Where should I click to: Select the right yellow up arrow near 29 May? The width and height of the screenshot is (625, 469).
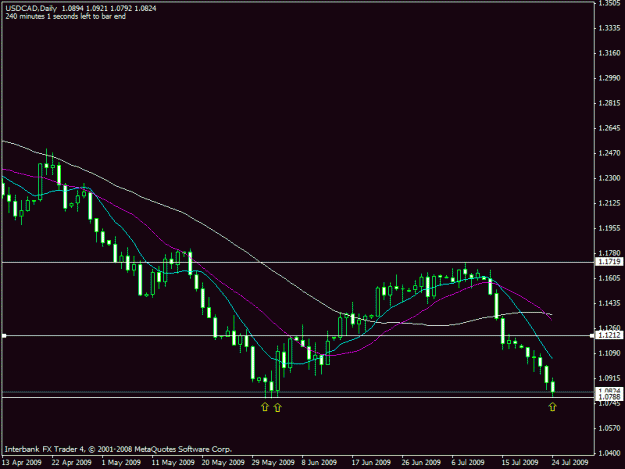tap(278, 407)
